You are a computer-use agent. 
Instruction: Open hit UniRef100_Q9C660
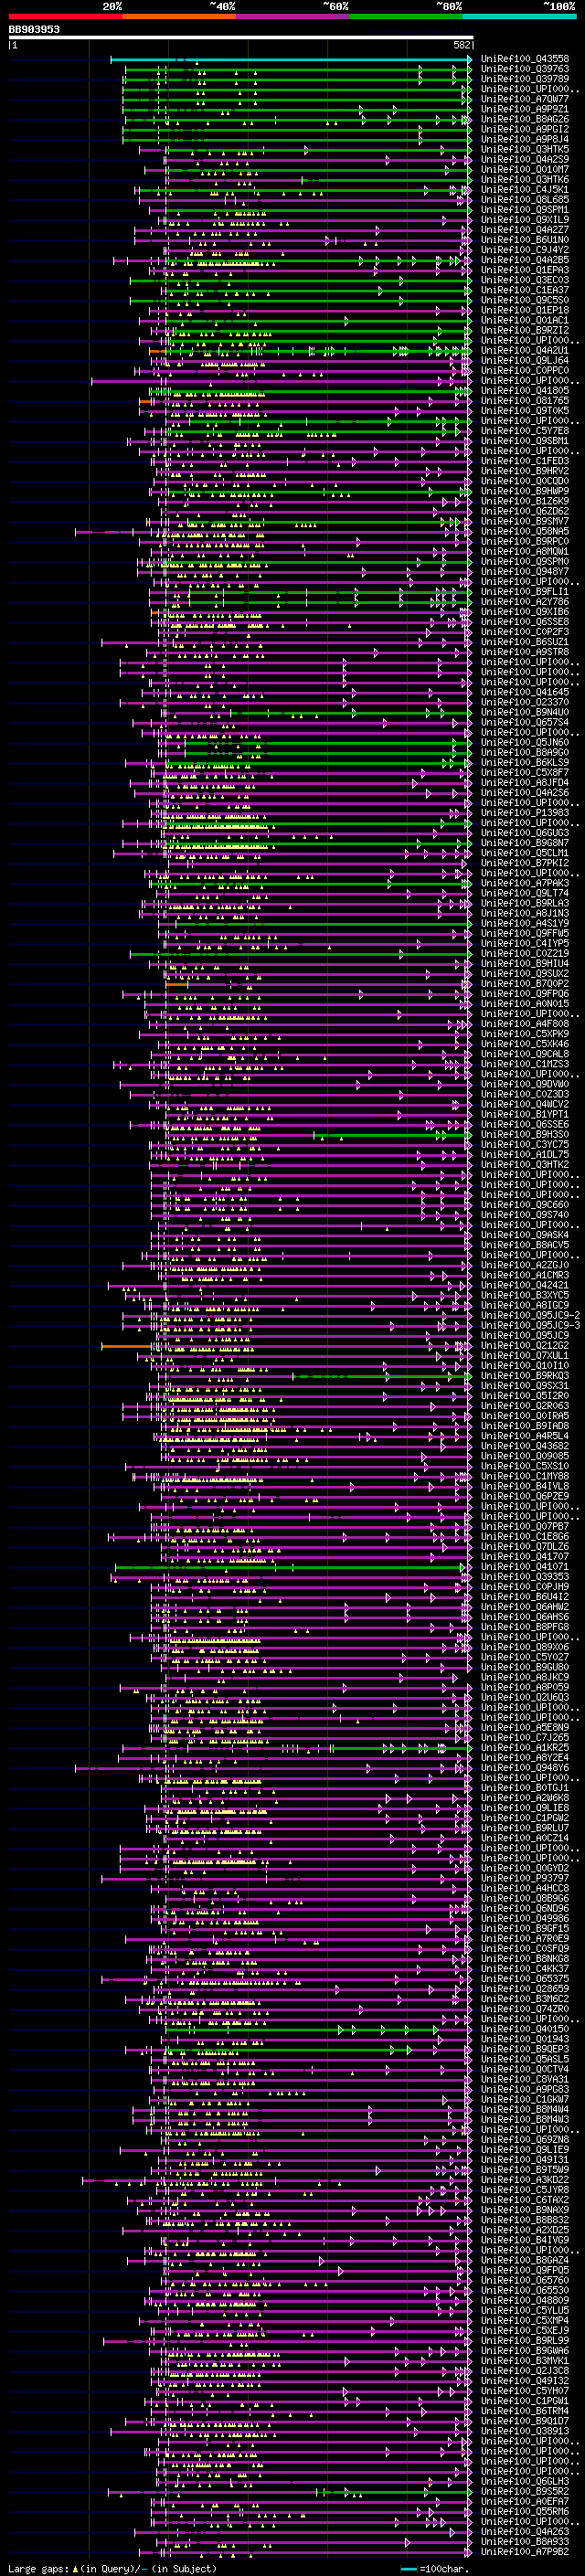pyautogui.click(x=525, y=1205)
